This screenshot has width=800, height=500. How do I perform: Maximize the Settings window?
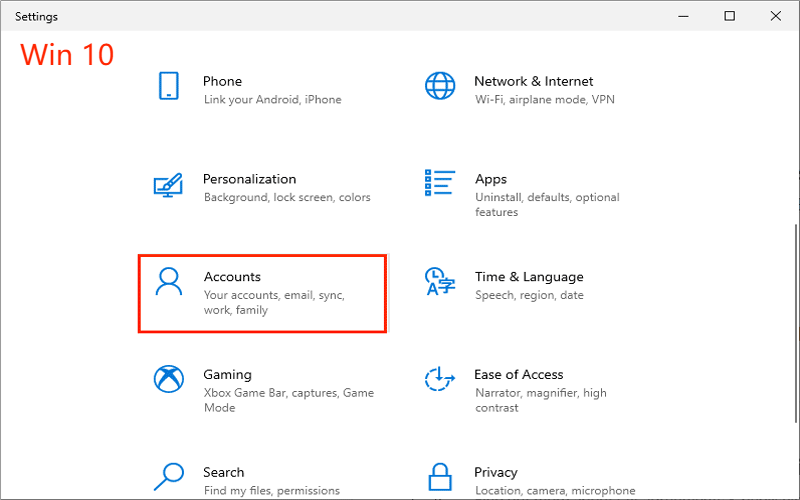(x=730, y=16)
